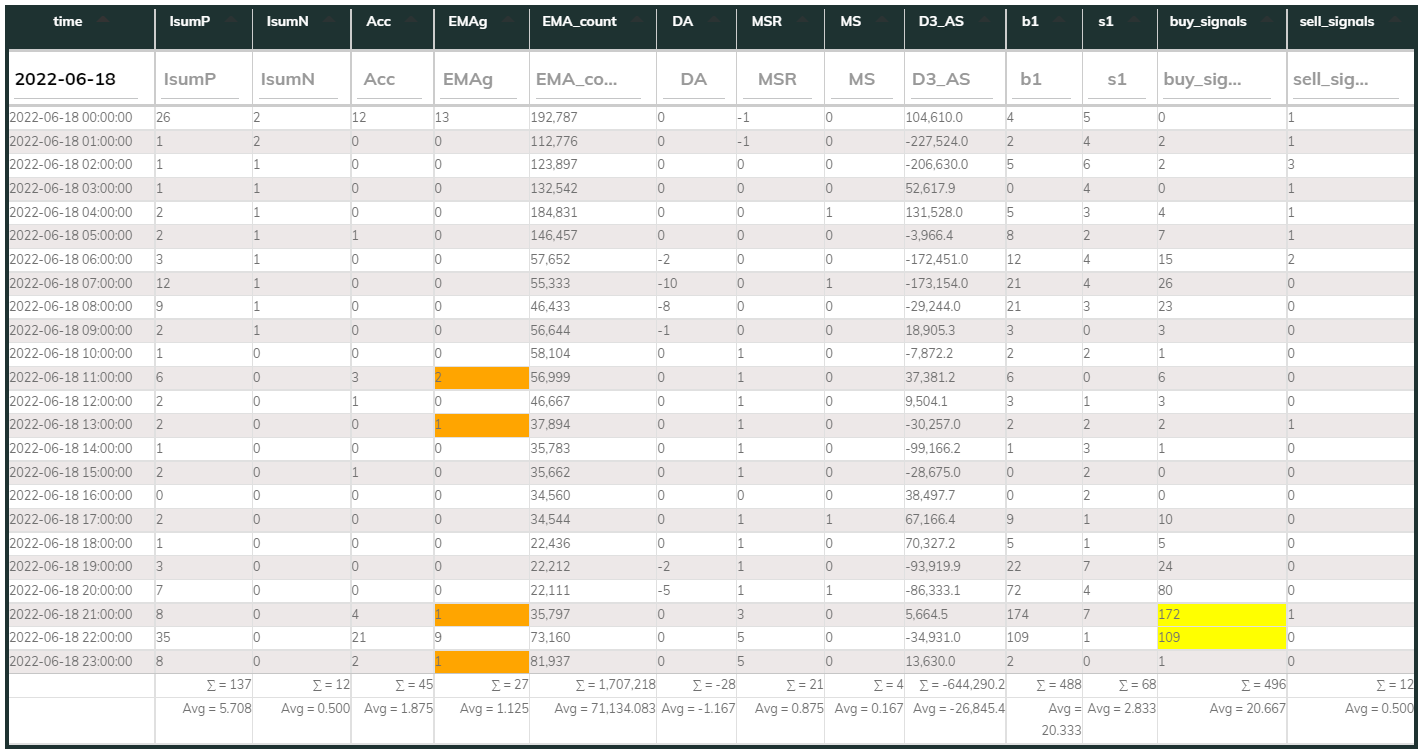
Task: Click the sort arrow on the EMAg column
Action: [x=509, y=21]
